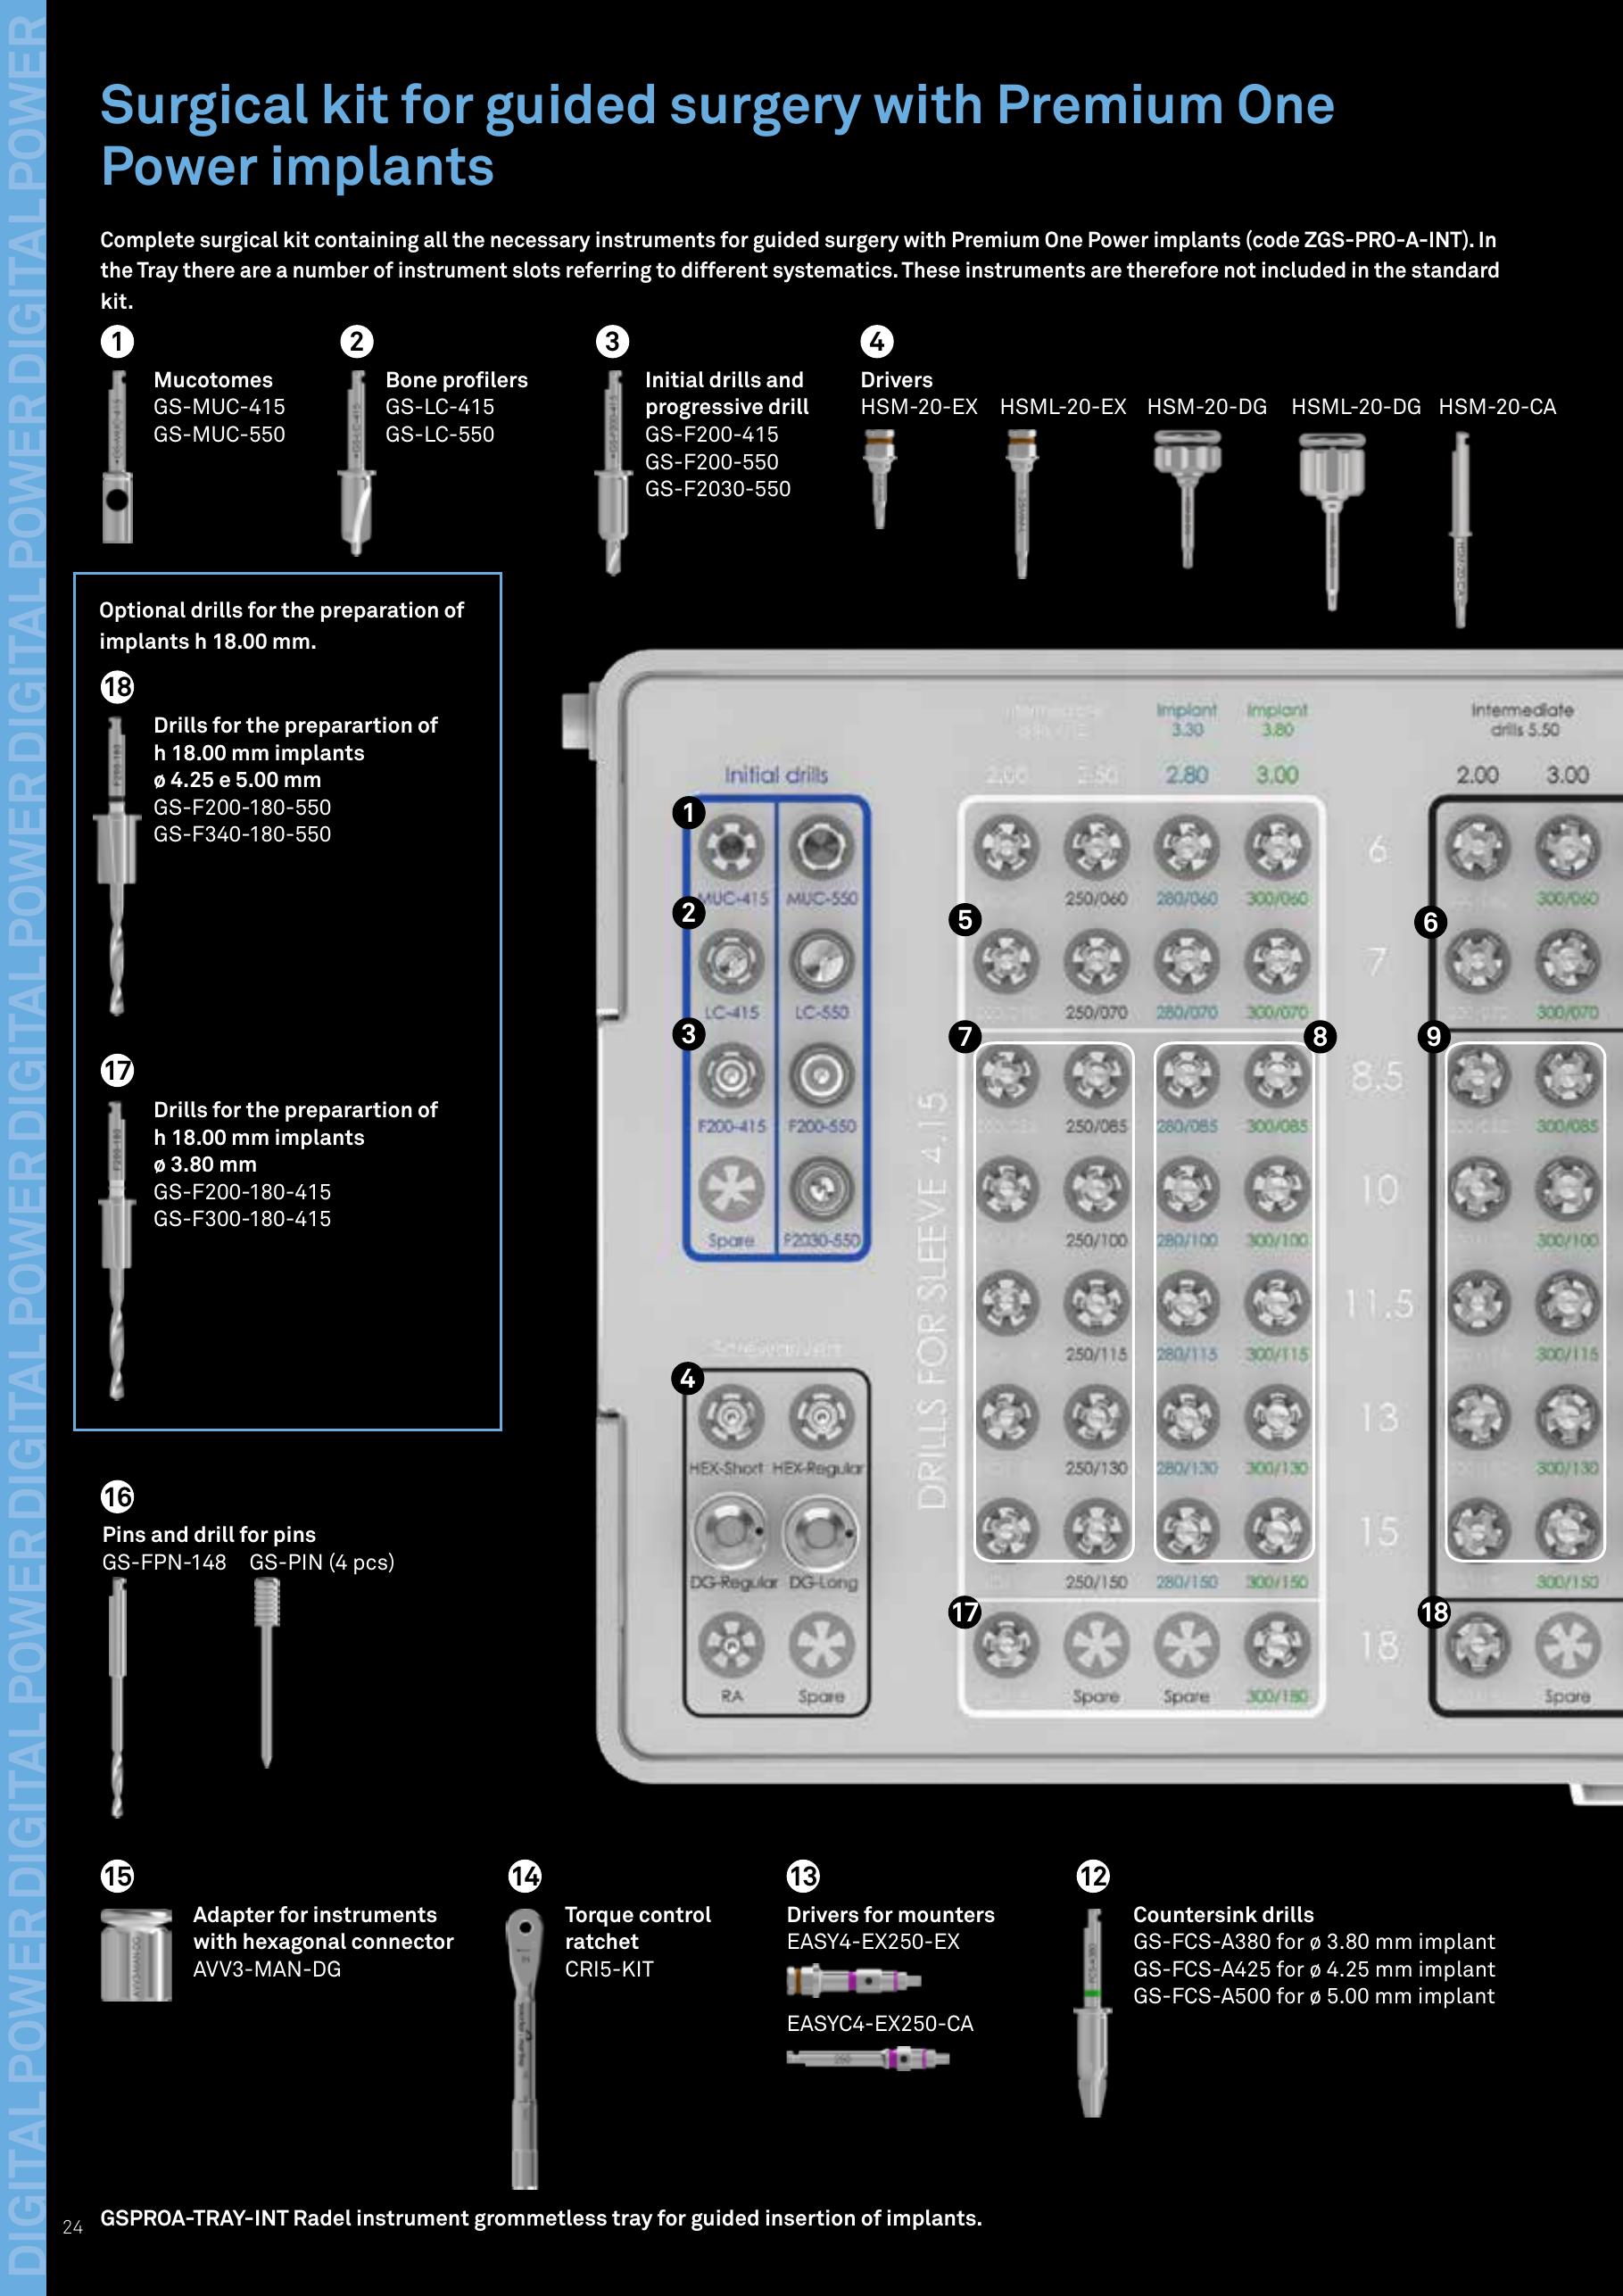
Task: Click the 'Pins and drill for pins' heading
Action: click(x=209, y=1534)
